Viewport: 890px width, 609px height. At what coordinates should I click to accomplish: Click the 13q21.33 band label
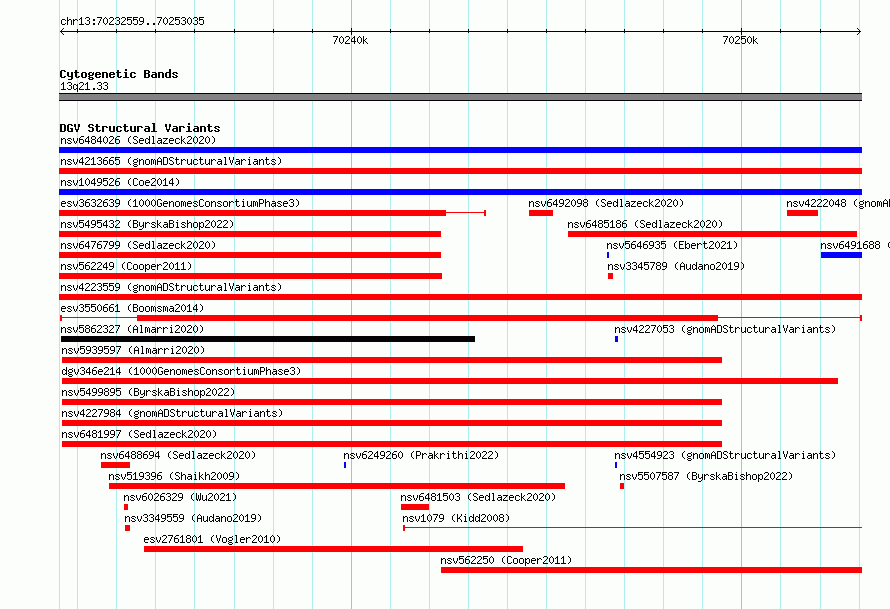pyautogui.click(x=84, y=86)
